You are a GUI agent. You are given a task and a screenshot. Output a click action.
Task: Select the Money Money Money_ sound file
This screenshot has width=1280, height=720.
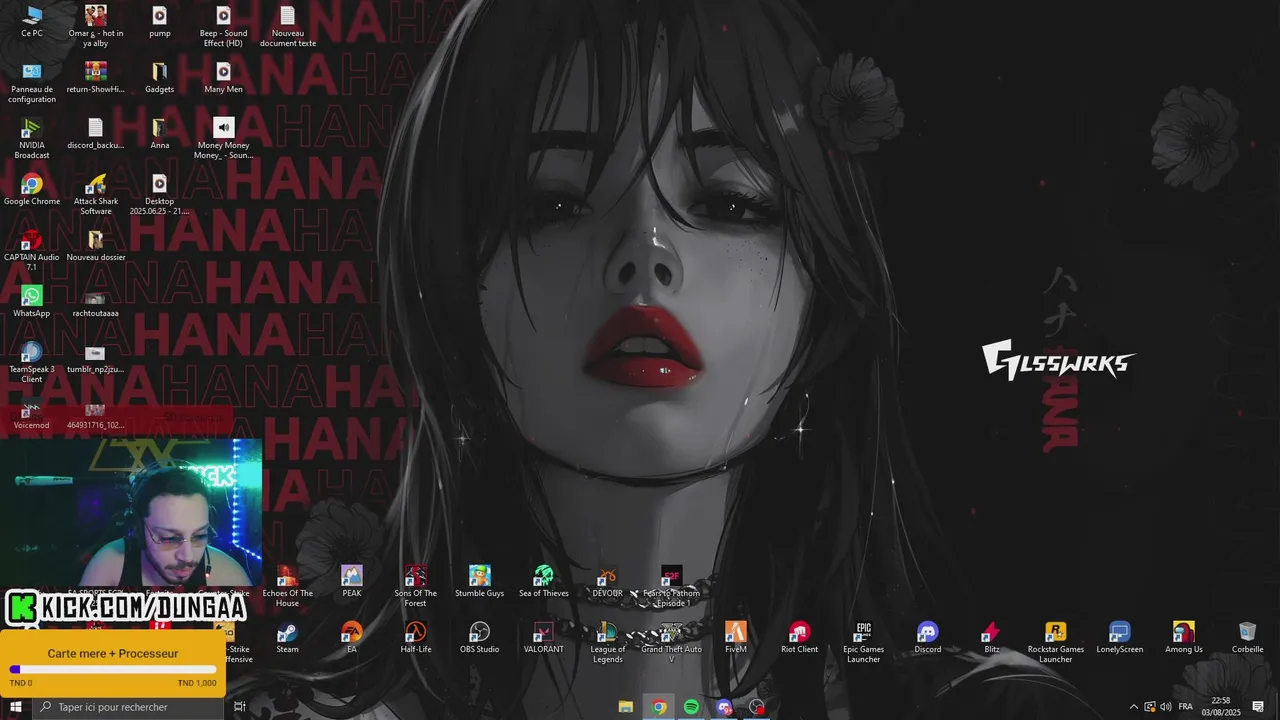click(x=223, y=139)
